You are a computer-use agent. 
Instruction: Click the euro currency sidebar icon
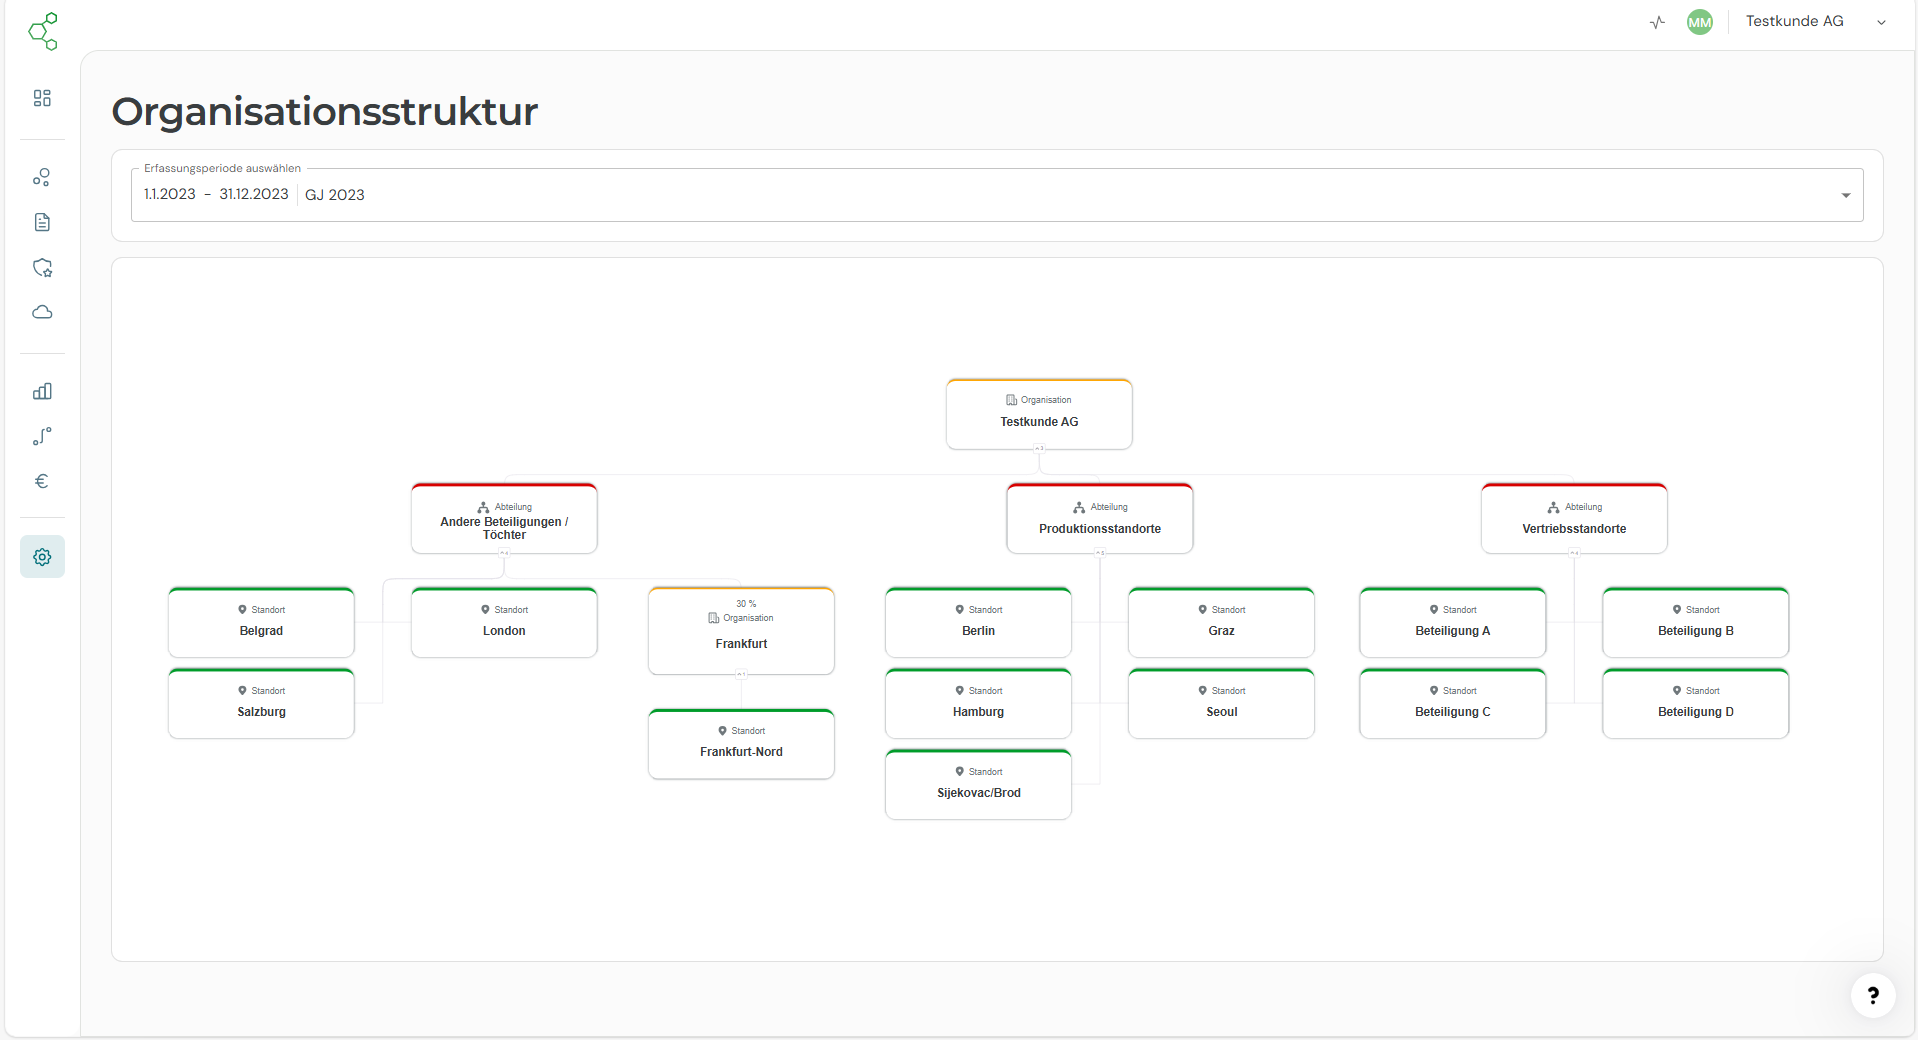click(x=42, y=481)
